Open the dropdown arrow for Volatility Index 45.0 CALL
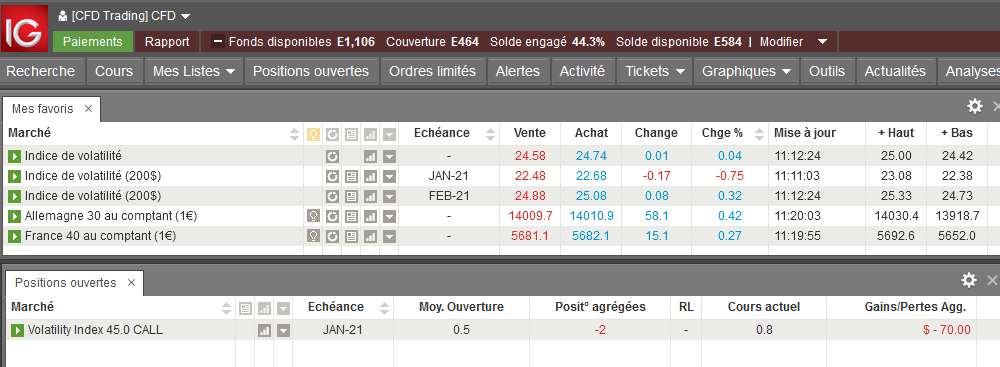 tap(283, 330)
